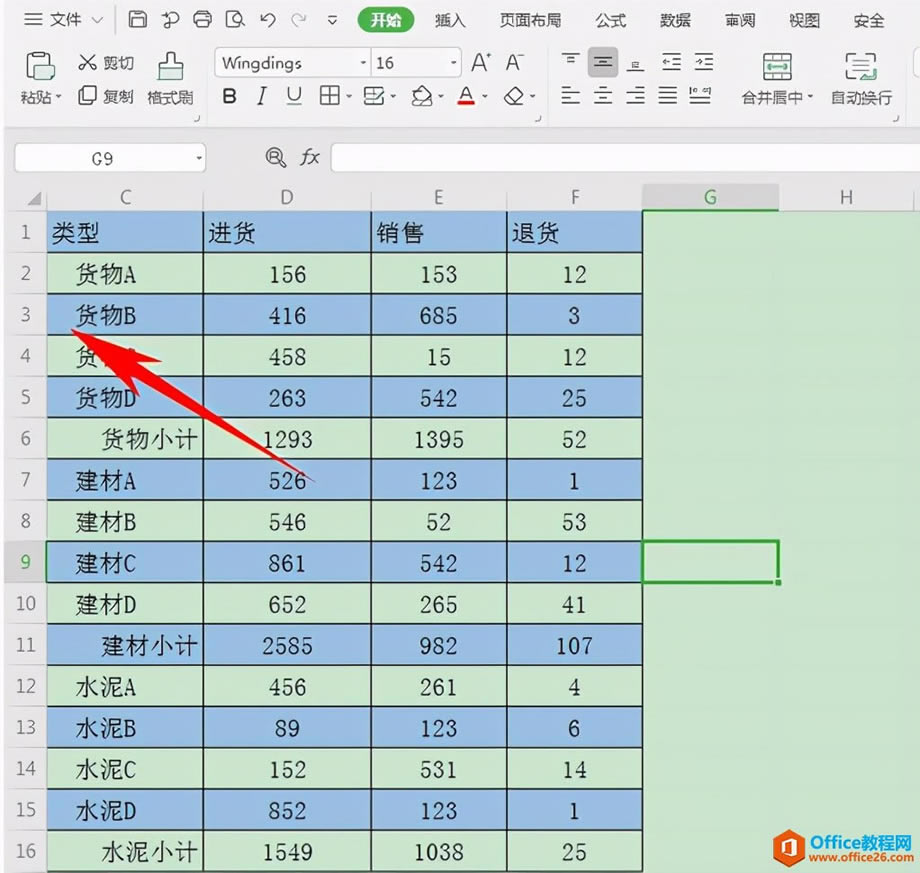The width and height of the screenshot is (920, 873).
Task: Select column D header
Action: point(287,197)
